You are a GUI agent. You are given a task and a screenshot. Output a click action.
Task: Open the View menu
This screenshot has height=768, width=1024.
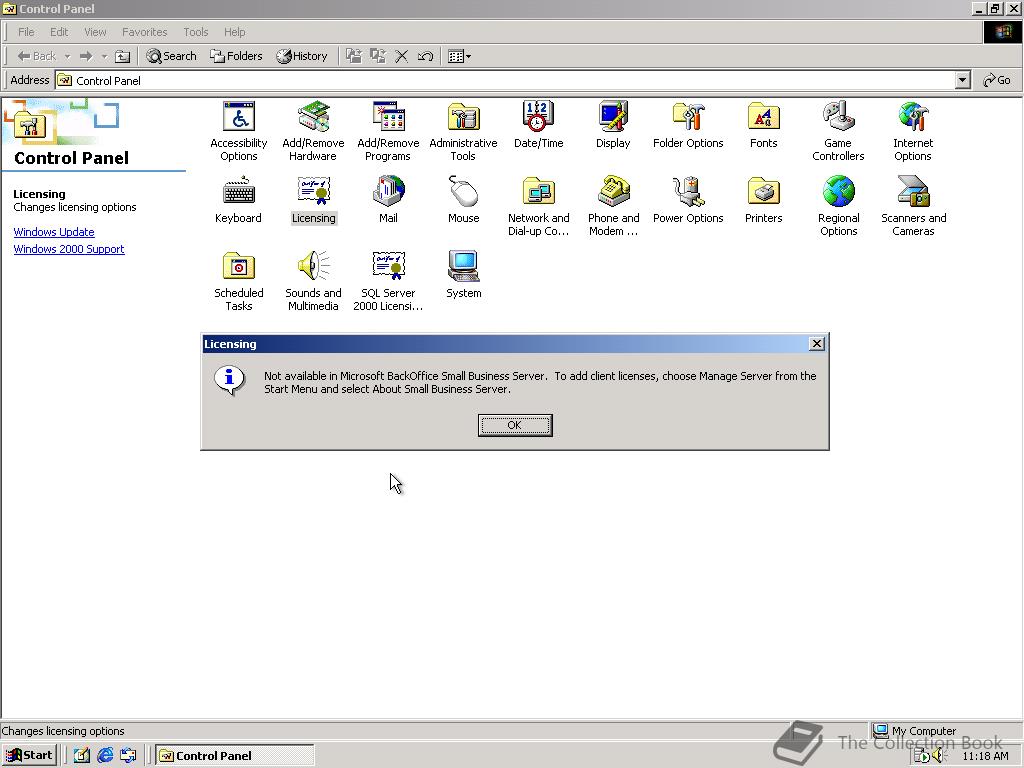(95, 32)
